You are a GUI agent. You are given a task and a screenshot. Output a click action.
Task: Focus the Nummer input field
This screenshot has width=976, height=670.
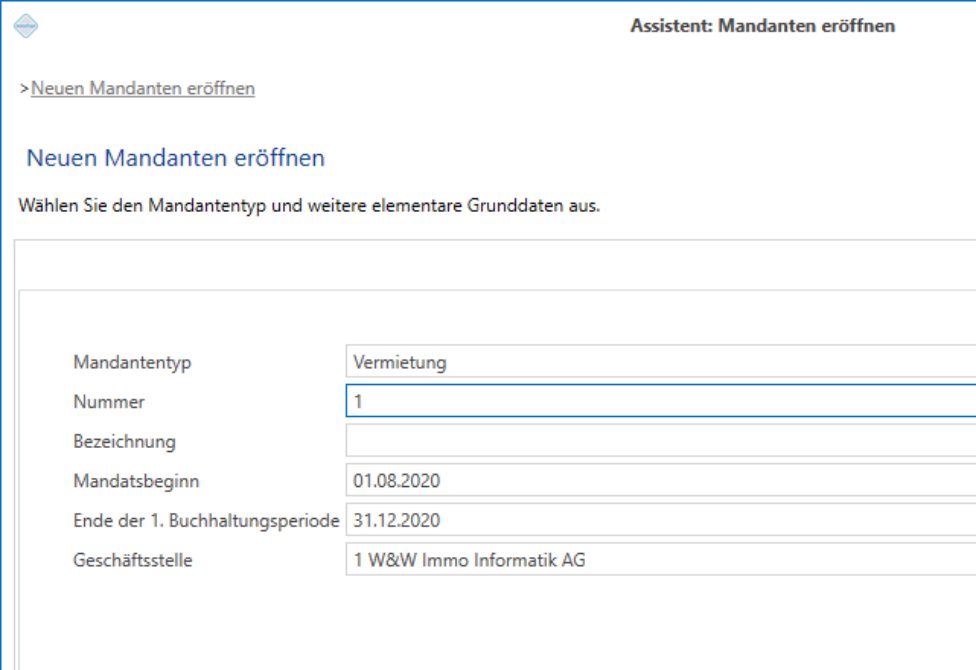[x=660, y=401]
